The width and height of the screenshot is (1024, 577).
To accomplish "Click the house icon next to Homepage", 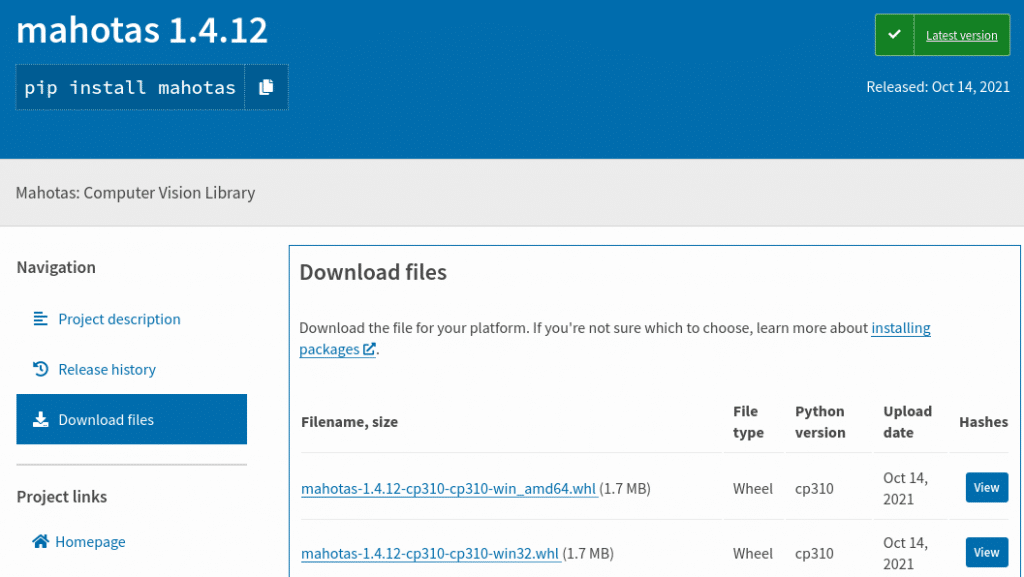I will [x=40, y=542].
